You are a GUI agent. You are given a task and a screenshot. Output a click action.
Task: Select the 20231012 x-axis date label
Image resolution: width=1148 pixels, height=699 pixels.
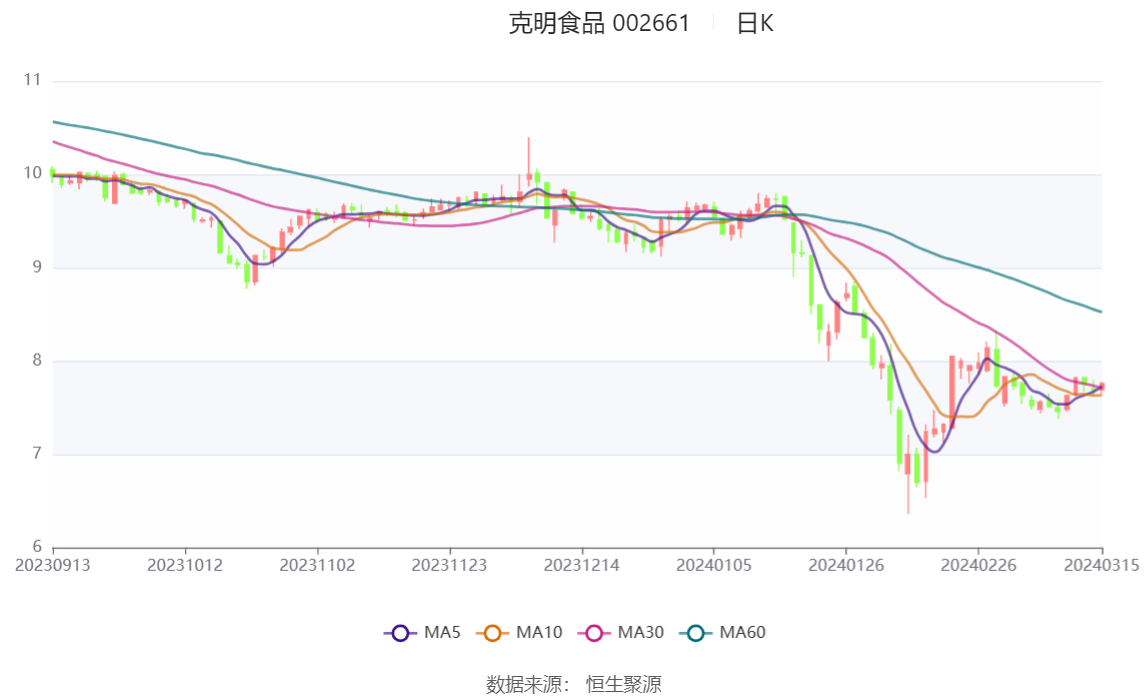tap(184, 566)
